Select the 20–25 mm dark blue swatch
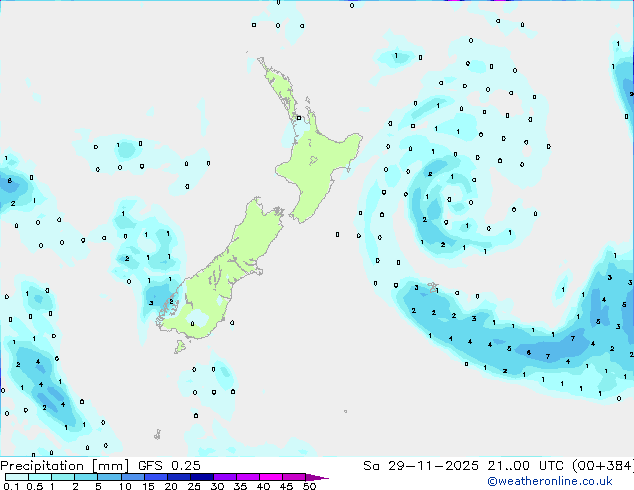 click(179, 477)
